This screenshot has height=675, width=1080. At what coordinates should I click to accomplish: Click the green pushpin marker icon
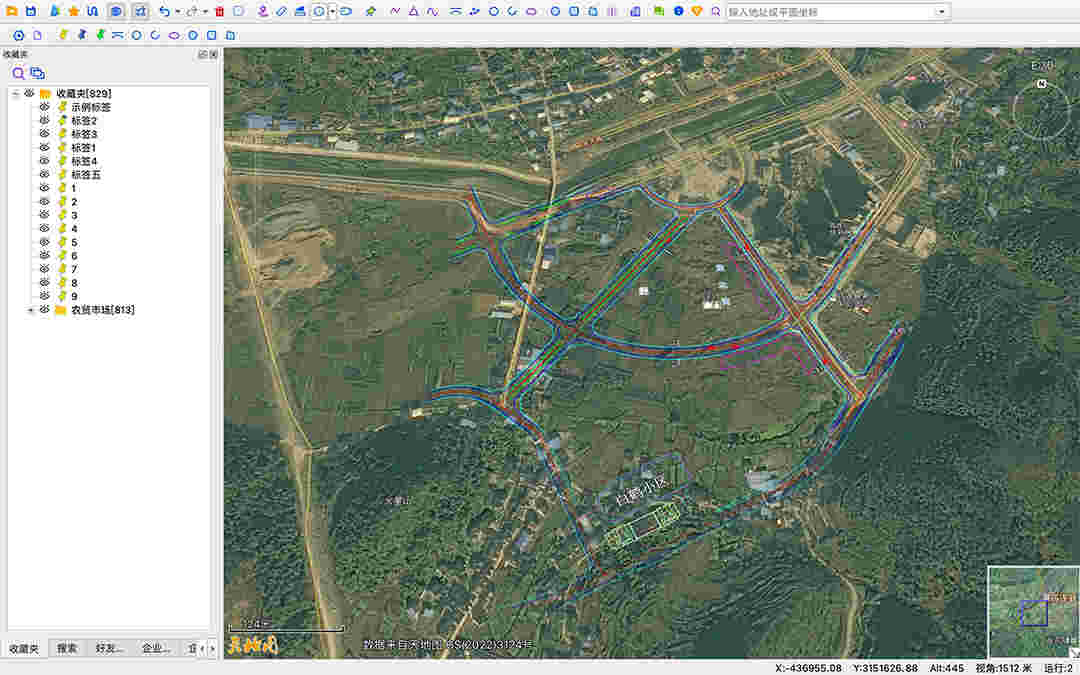coord(100,34)
